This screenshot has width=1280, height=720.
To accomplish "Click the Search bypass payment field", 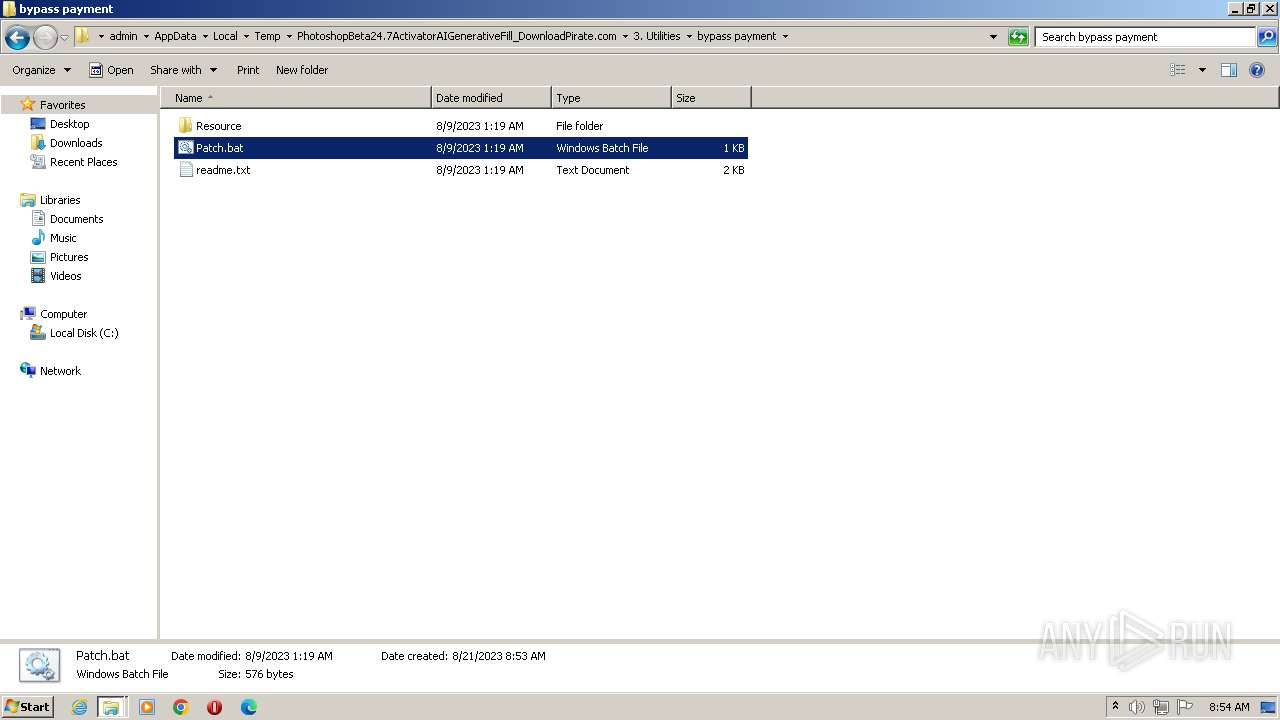I will [1145, 37].
